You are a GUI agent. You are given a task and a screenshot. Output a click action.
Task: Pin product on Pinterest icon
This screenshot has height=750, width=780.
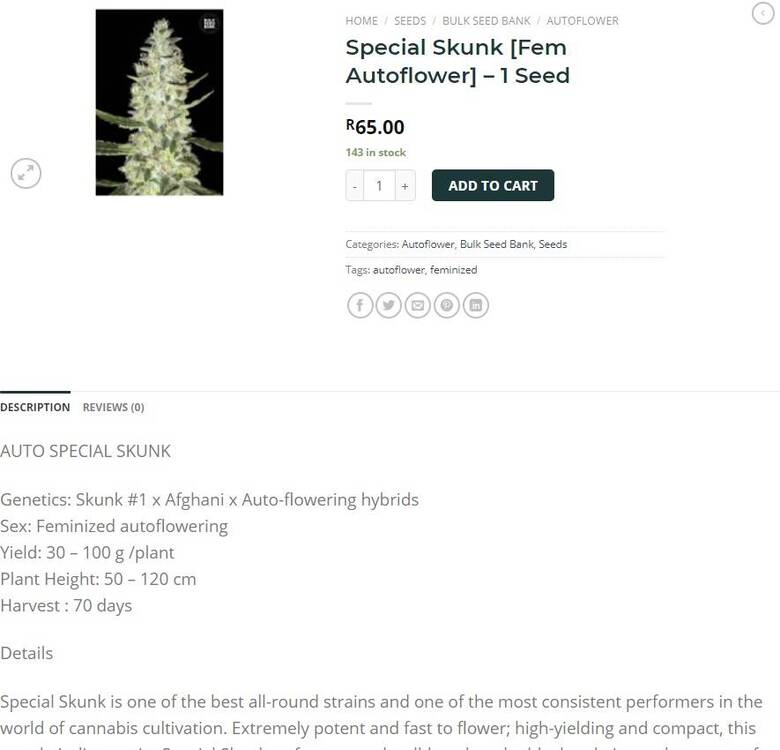446,305
